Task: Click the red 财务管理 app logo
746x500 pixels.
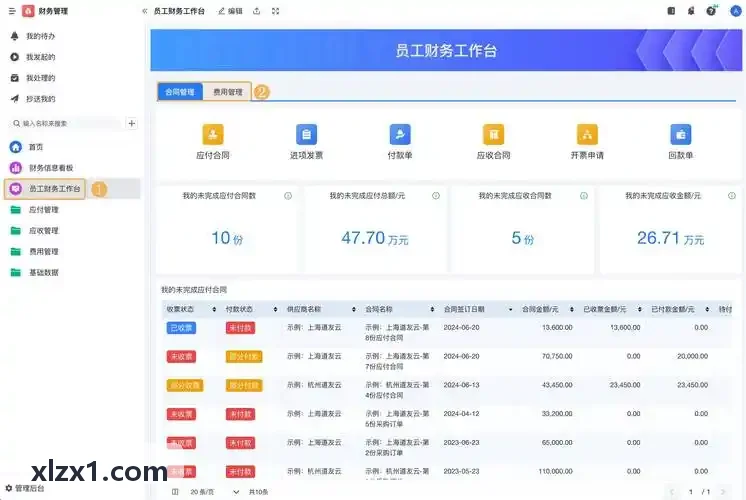Action: tap(28, 11)
